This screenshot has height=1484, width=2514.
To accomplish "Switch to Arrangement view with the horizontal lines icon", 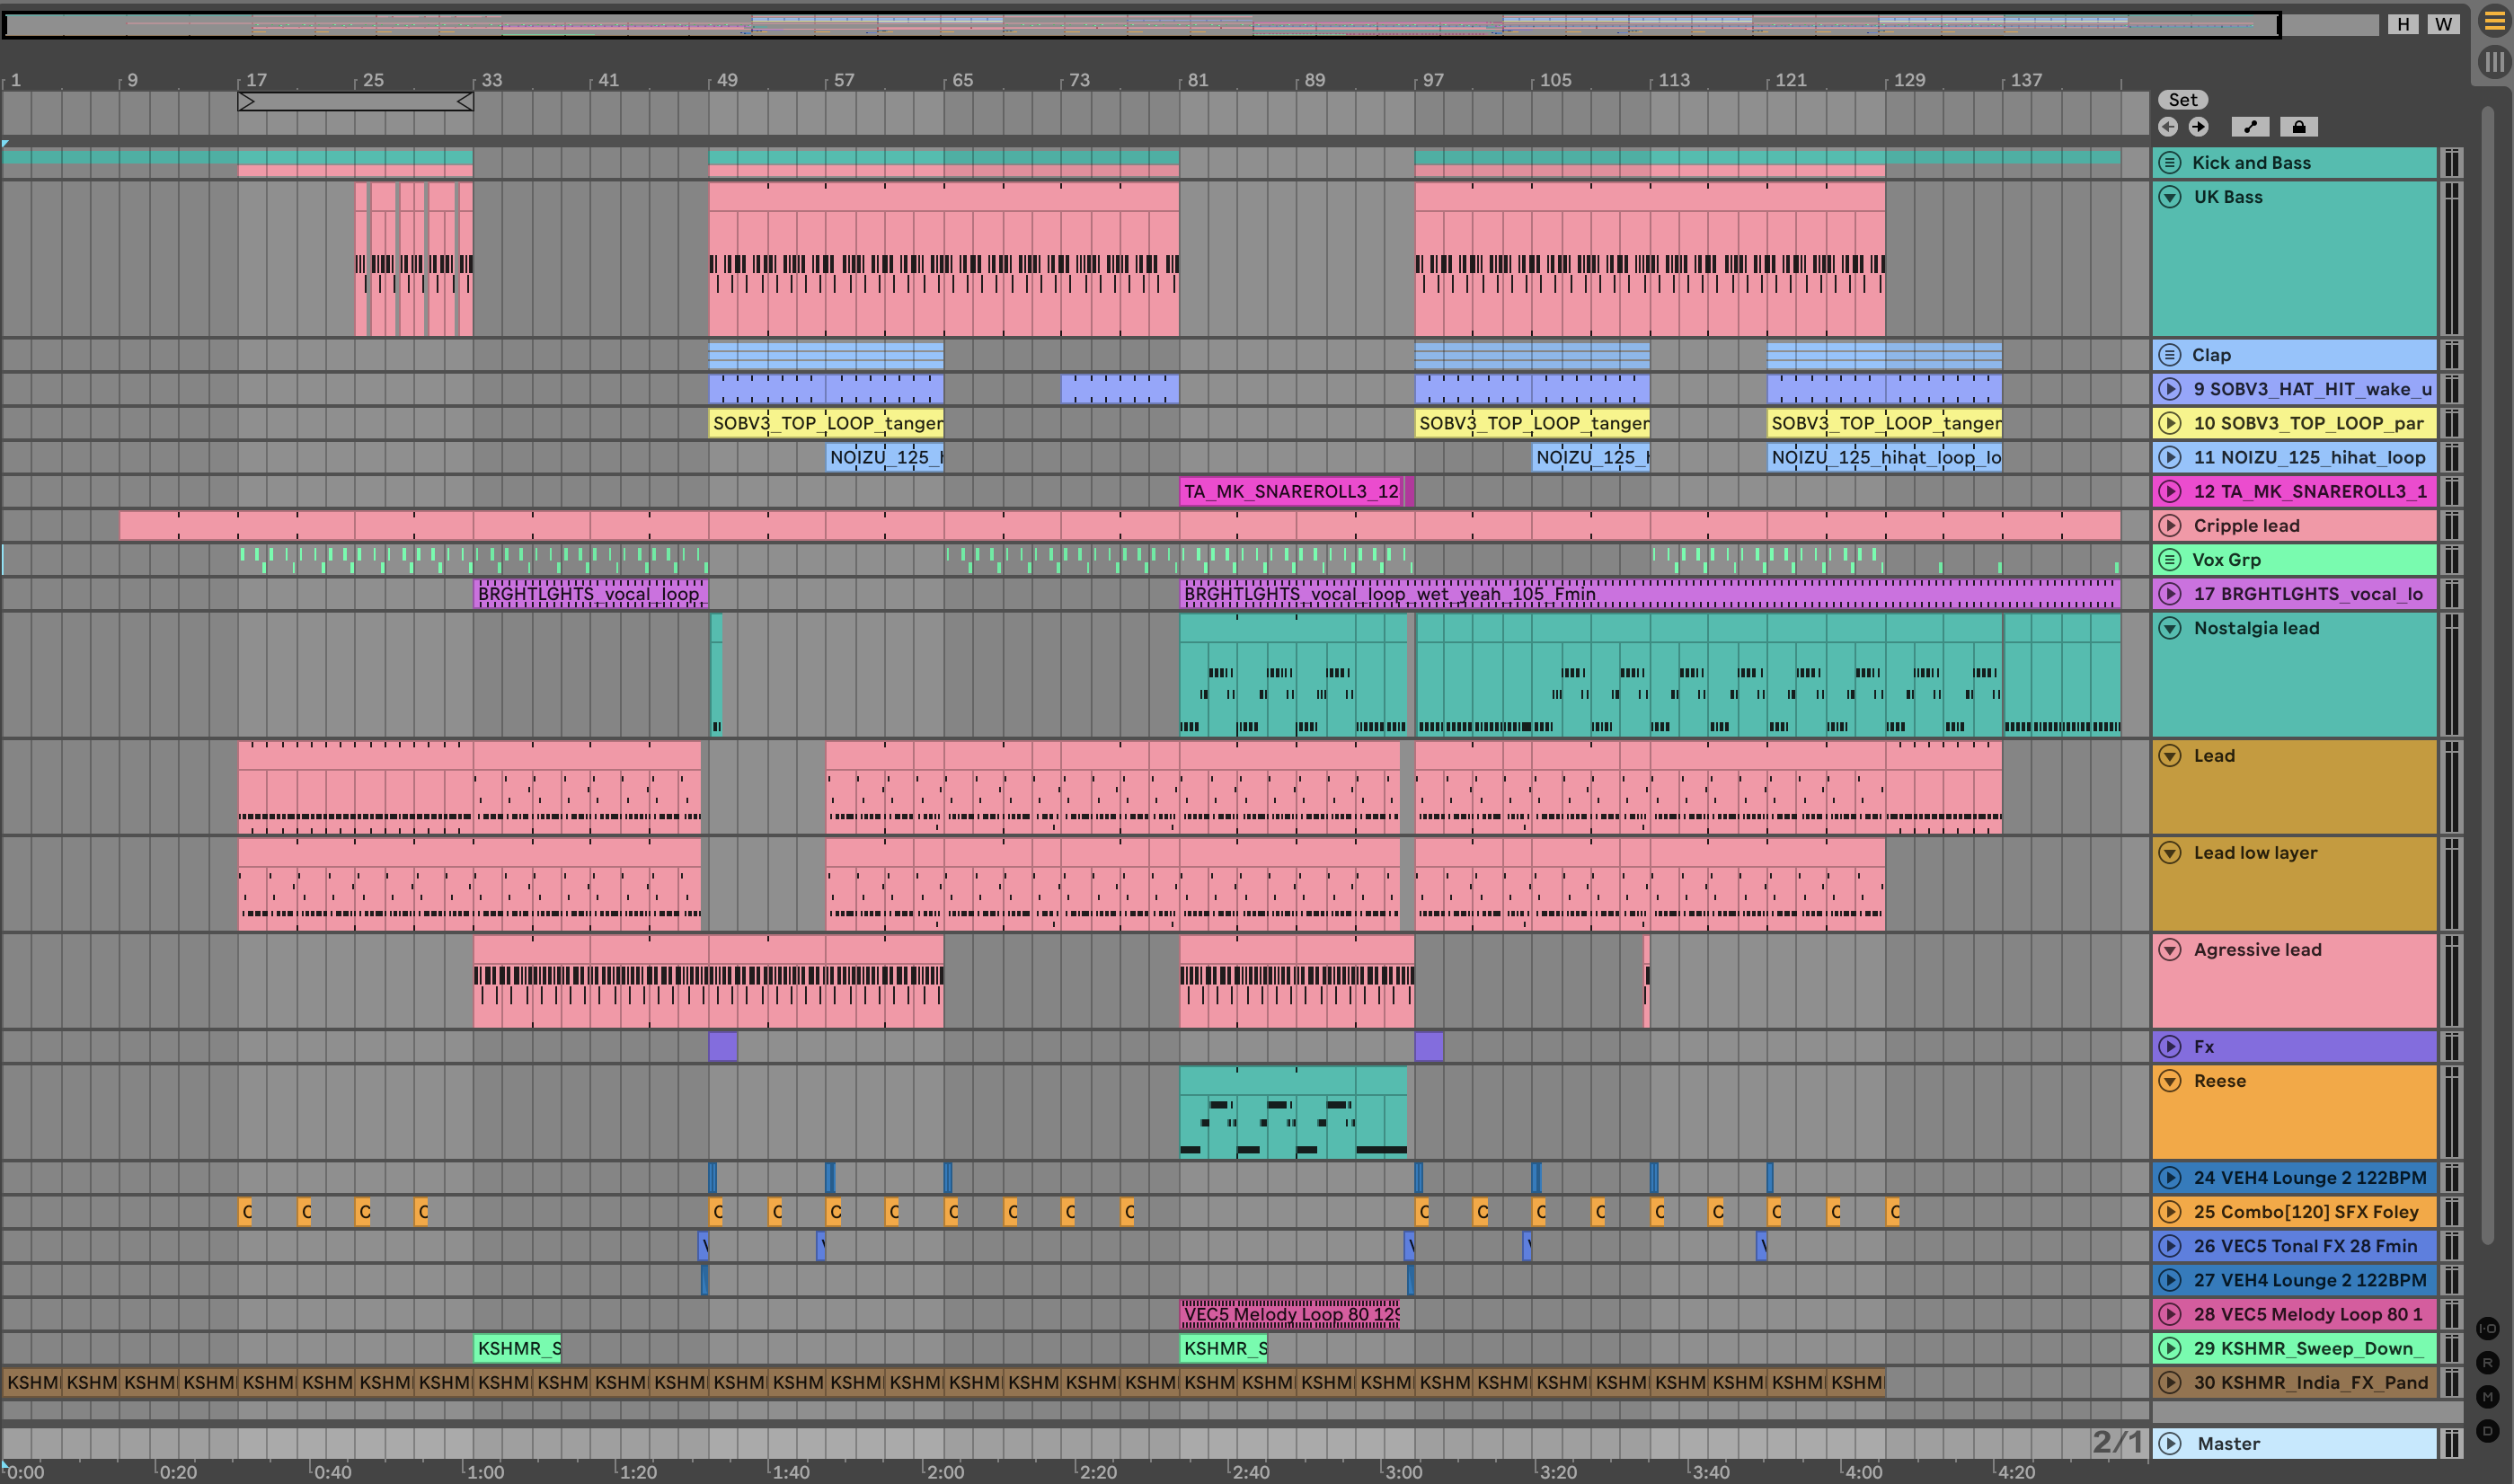I will coord(2495,22).
